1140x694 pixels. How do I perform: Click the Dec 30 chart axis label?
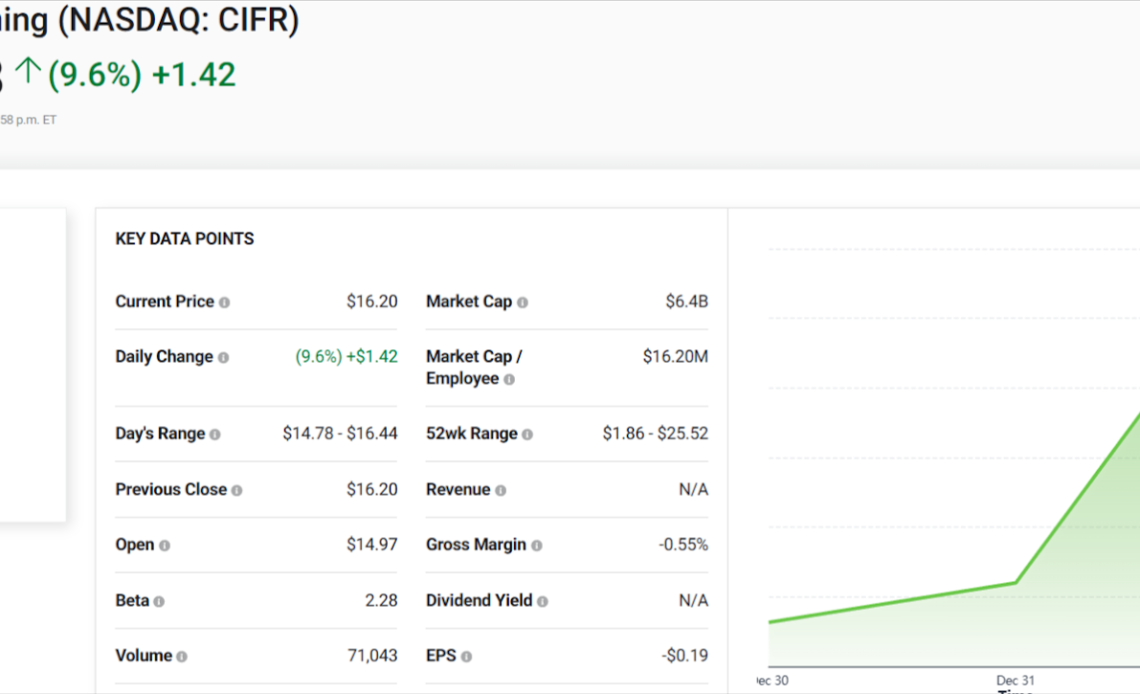pyautogui.click(x=772, y=681)
